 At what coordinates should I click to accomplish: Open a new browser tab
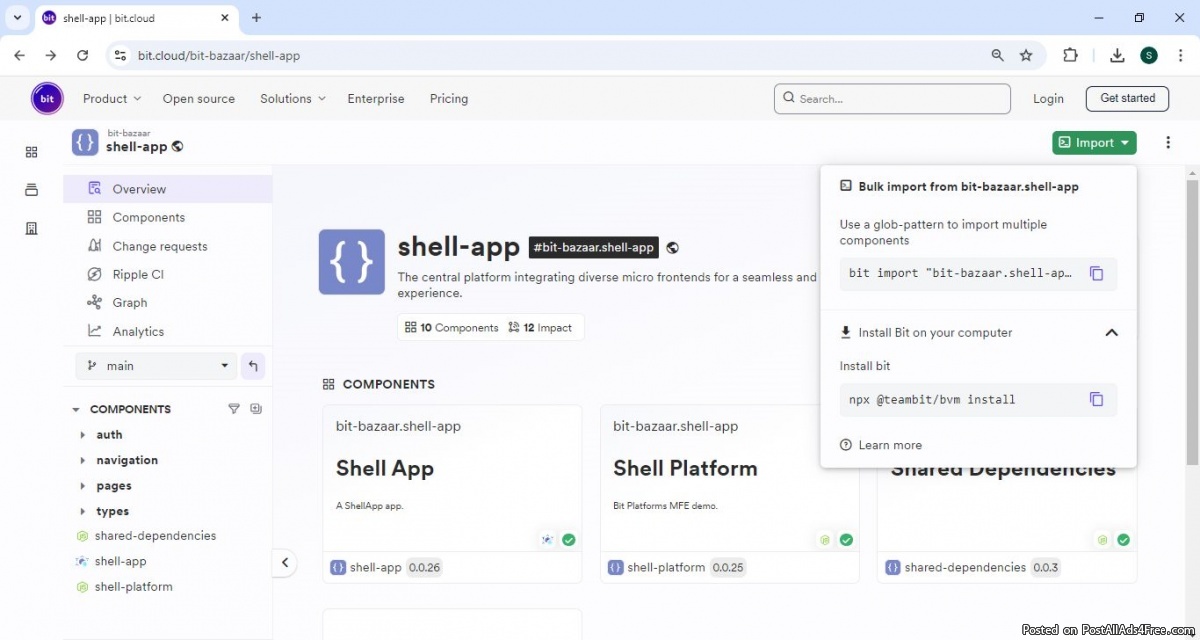click(256, 18)
